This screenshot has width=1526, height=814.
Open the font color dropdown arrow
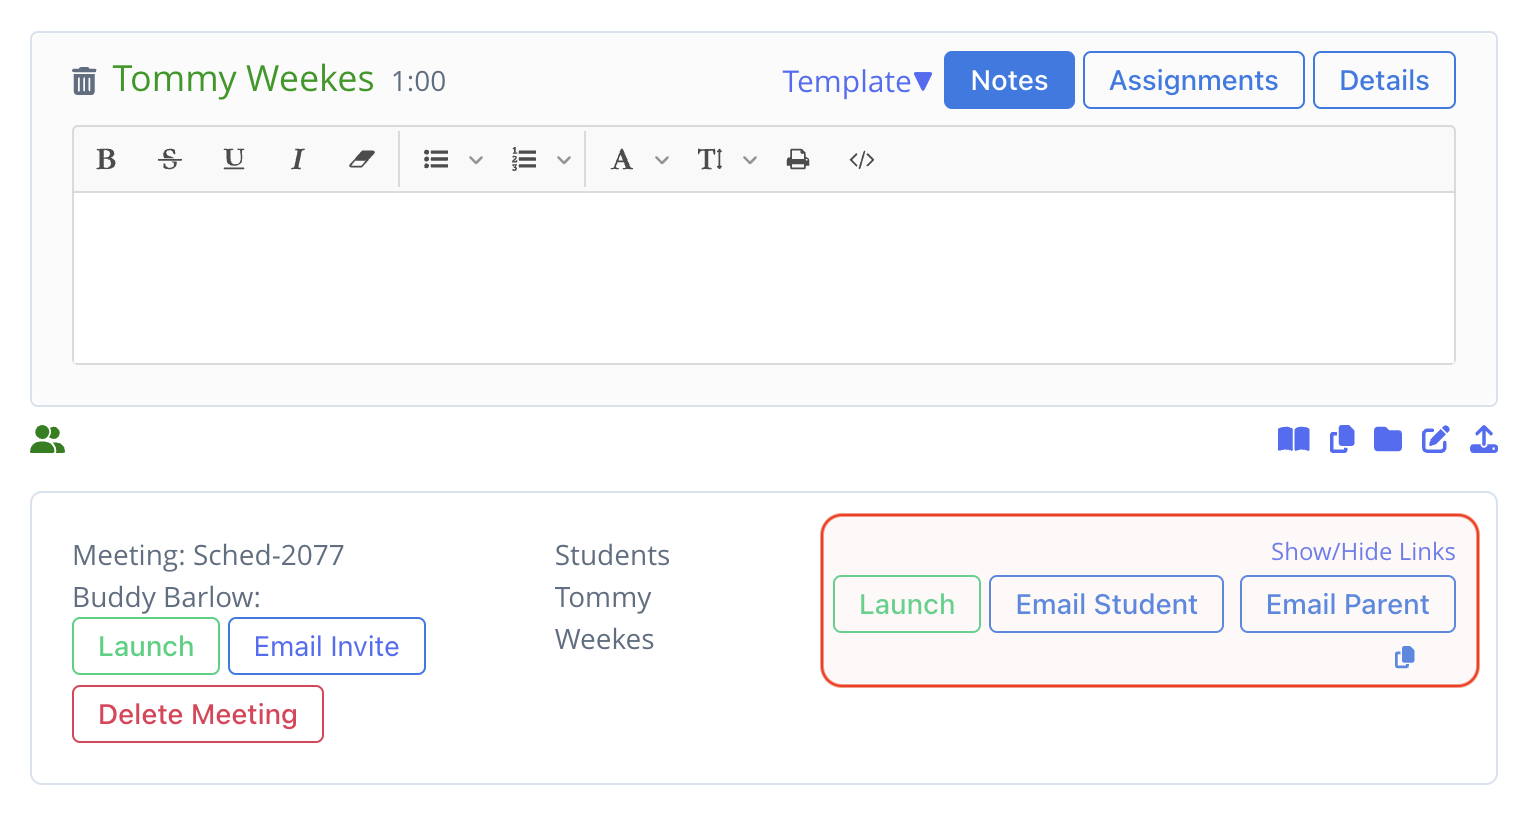coord(661,159)
